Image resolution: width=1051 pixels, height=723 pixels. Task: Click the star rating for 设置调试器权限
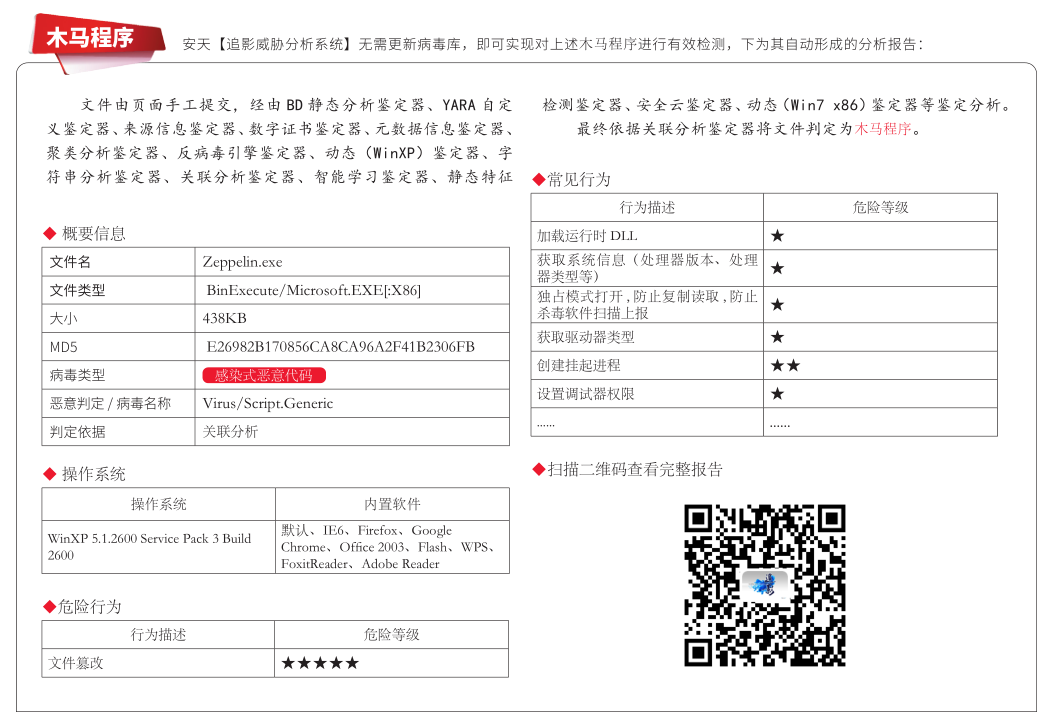(x=777, y=394)
